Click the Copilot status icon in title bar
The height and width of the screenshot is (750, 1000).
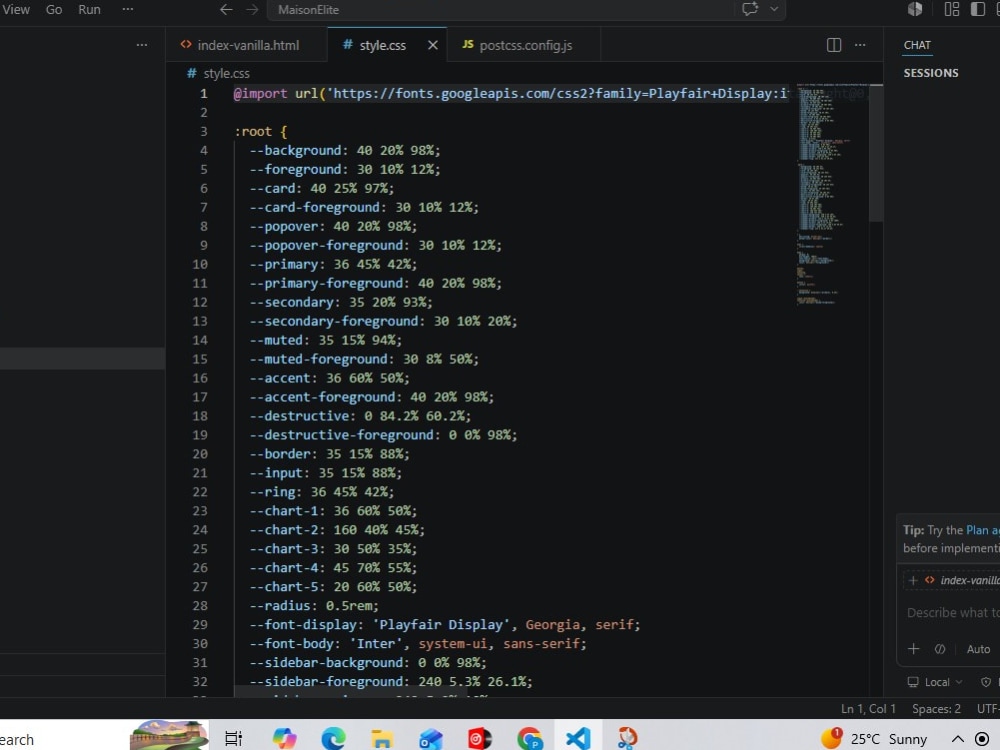coord(915,9)
